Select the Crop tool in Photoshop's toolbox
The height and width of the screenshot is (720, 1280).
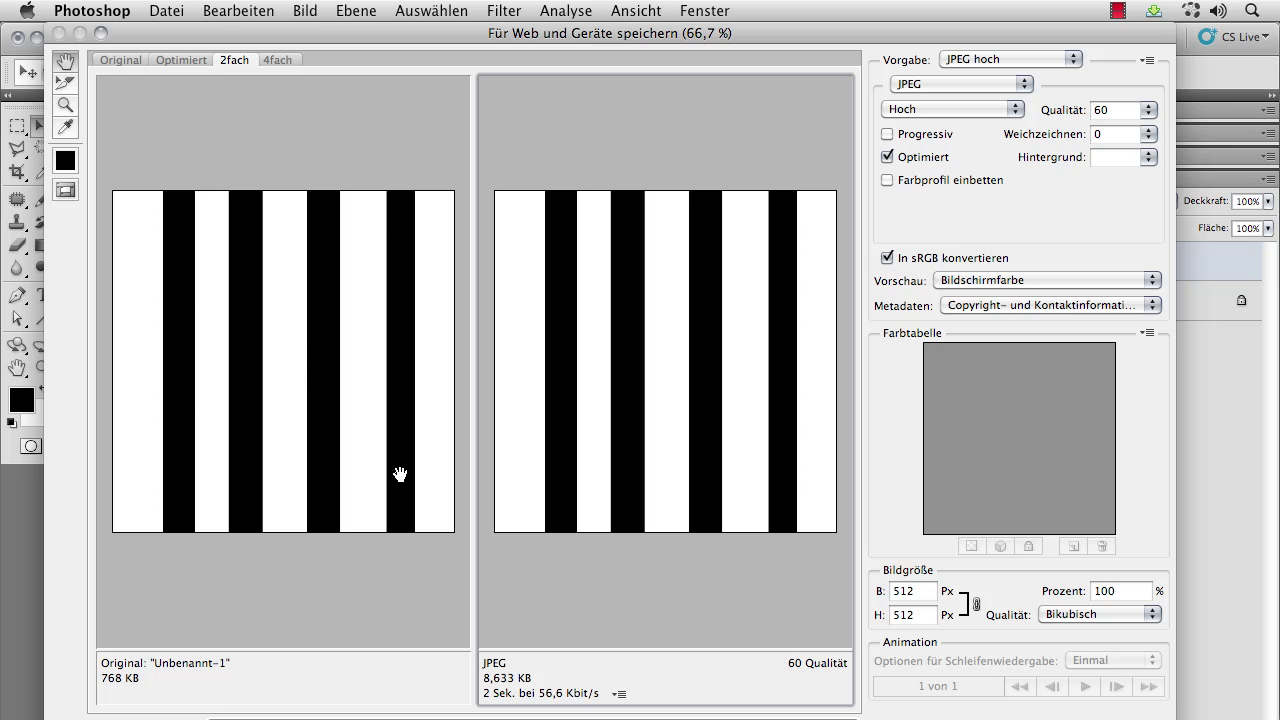pos(17,172)
